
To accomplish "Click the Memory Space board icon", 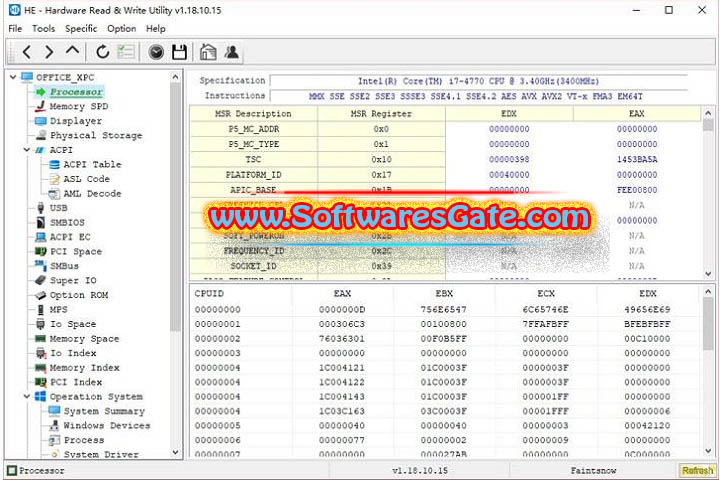I will (x=41, y=339).
